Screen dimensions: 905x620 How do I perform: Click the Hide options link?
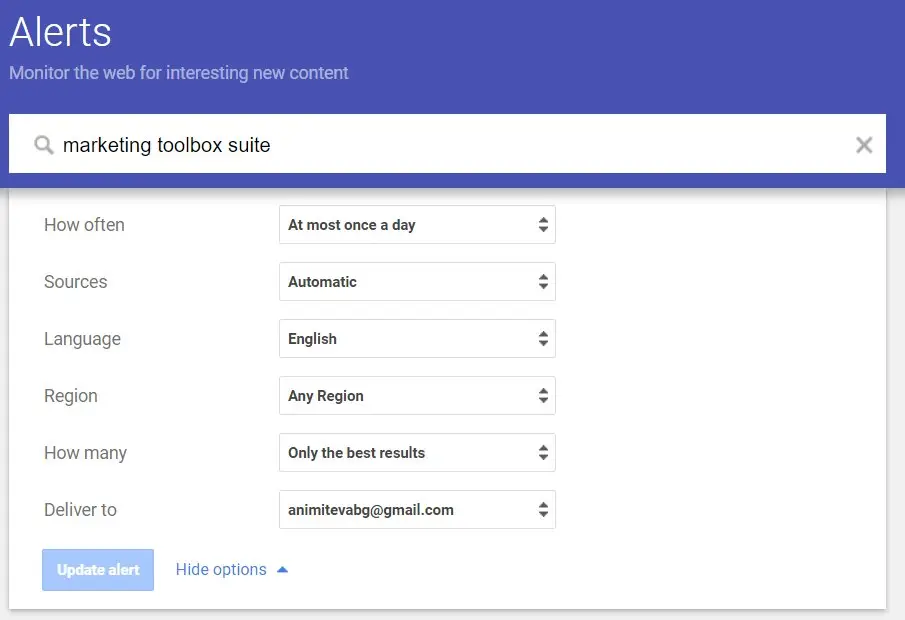pyautogui.click(x=221, y=570)
